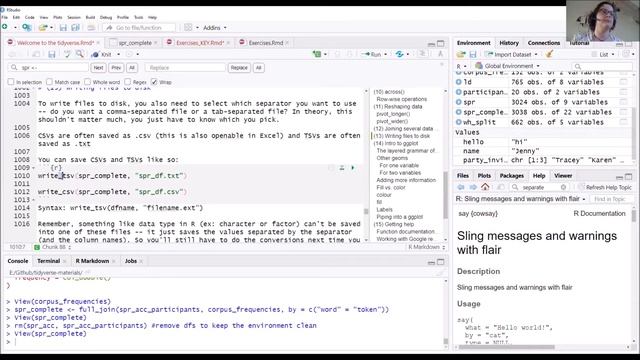Switch to the History tab
Screen dimensions: 640x360
[x=509, y=43]
